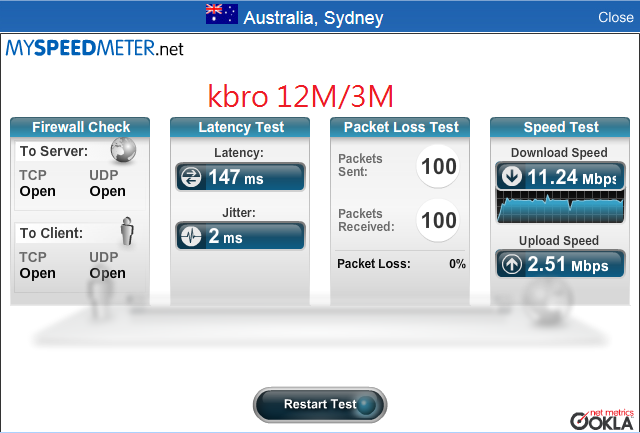Screen dimensions: 640x433
Task: Click the latency arrows icon
Action: (191, 177)
